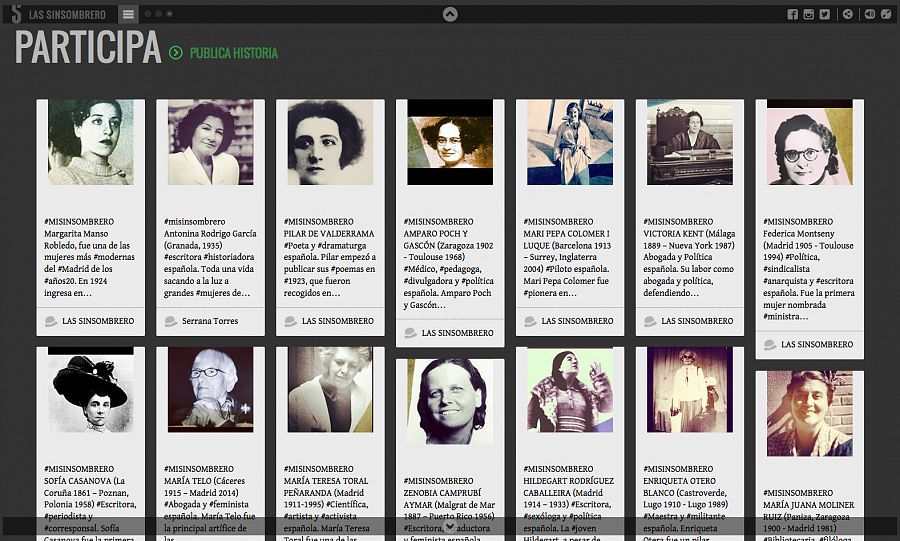The height and width of the screenshot is (541, 900).
Task: Open Margarita Manso portrait thumbnail
Action: tap(90, 143)
